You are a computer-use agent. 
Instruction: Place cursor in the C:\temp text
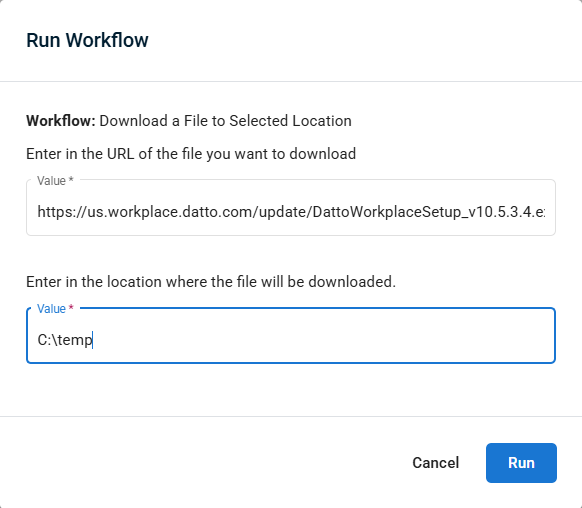pos(65,340)
